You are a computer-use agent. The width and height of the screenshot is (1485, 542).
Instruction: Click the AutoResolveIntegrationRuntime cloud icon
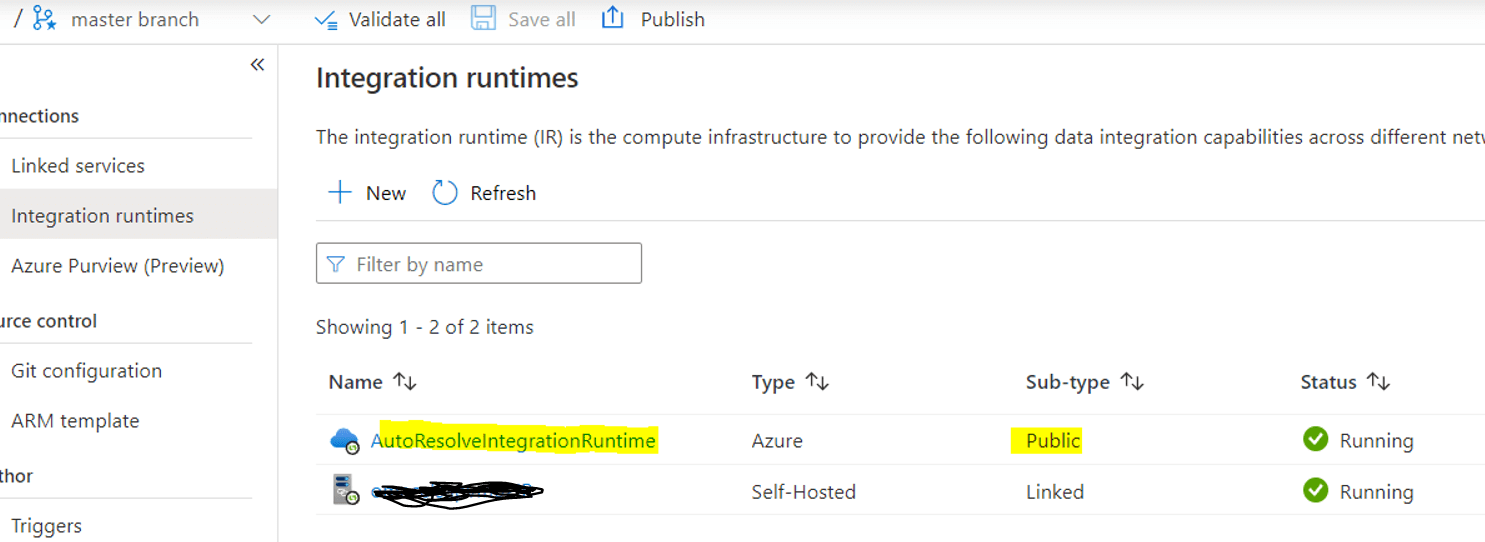pos(345,440)
